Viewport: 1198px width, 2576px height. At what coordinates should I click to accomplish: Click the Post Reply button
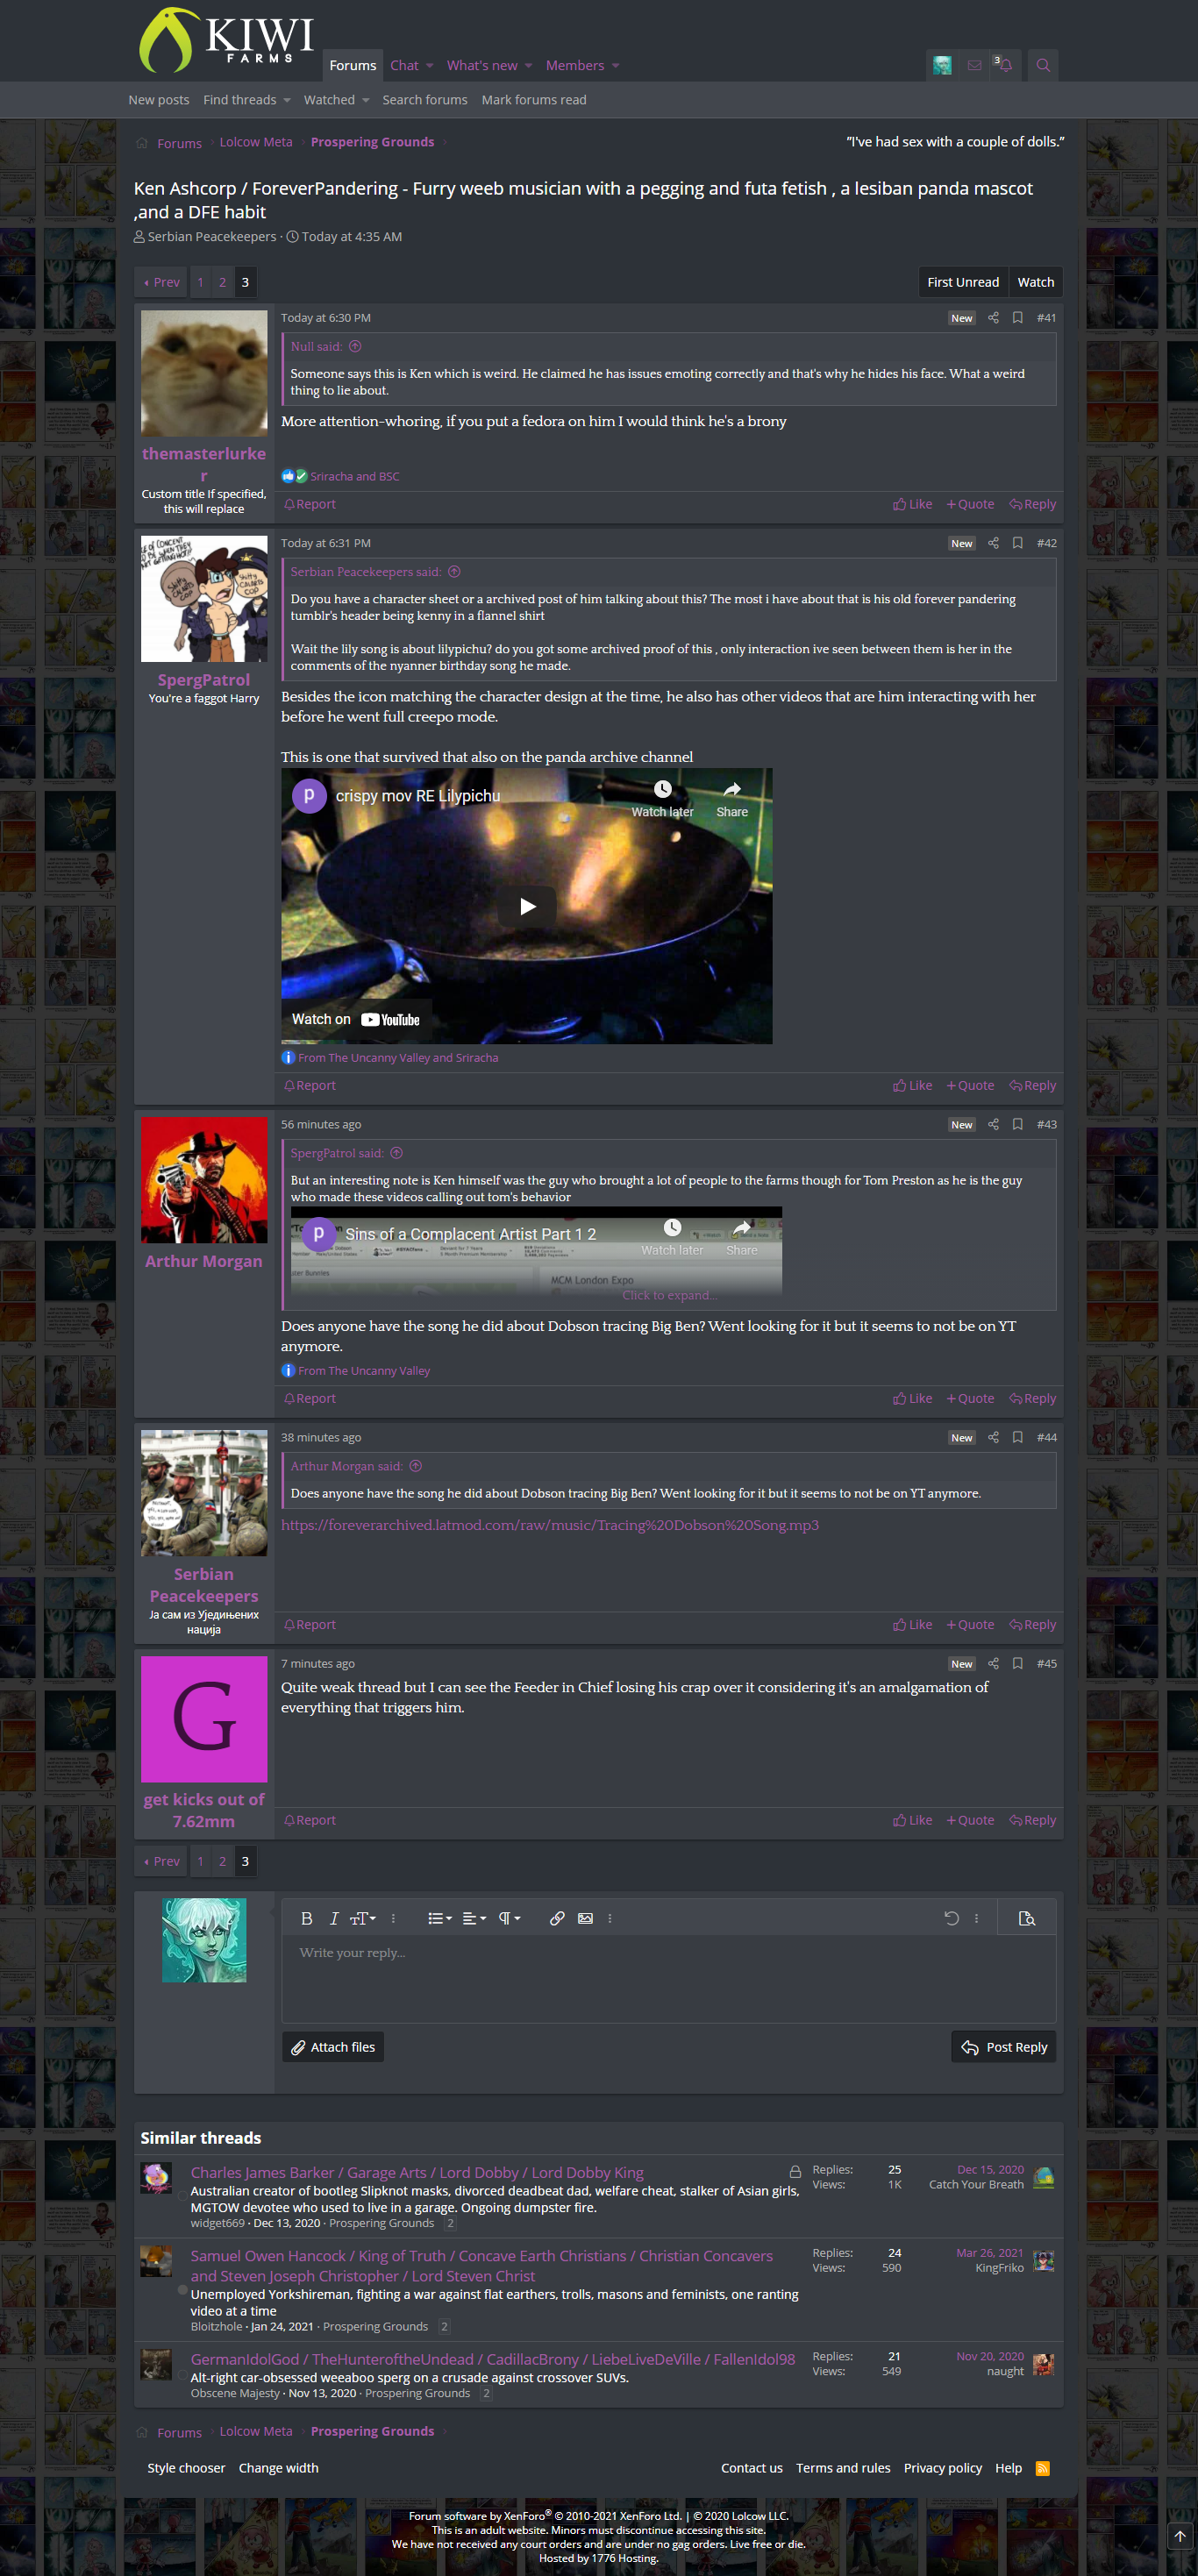1004,2047
